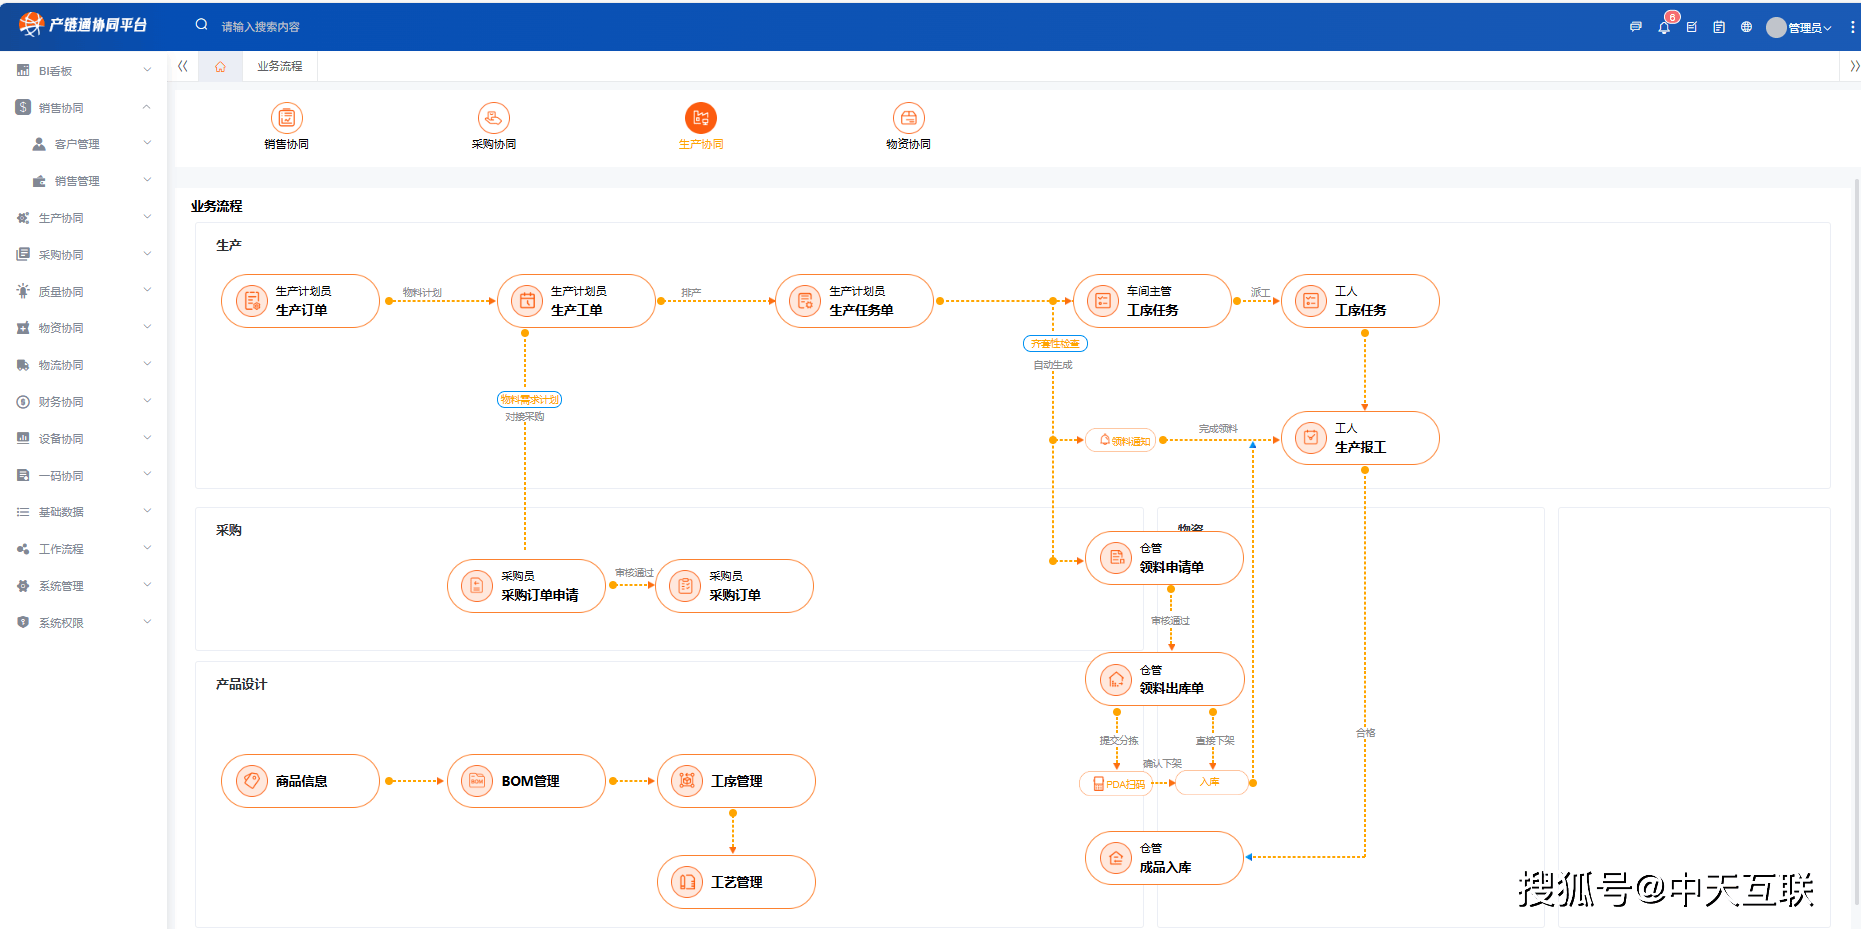Click the 生产订单 process node
Screen dimensions: 1861x929
300,301
